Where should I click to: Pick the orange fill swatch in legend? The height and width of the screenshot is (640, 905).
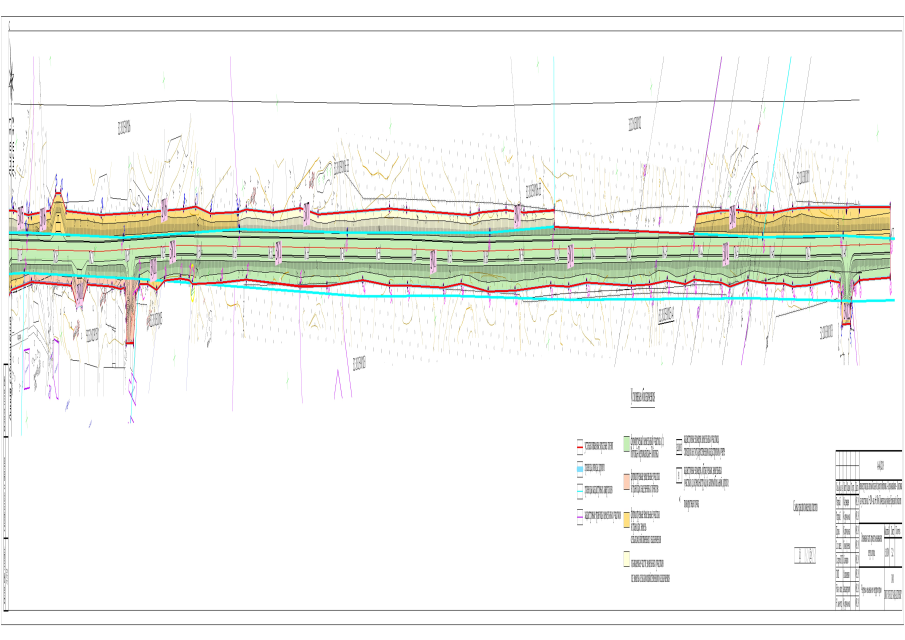pos(626,520)
